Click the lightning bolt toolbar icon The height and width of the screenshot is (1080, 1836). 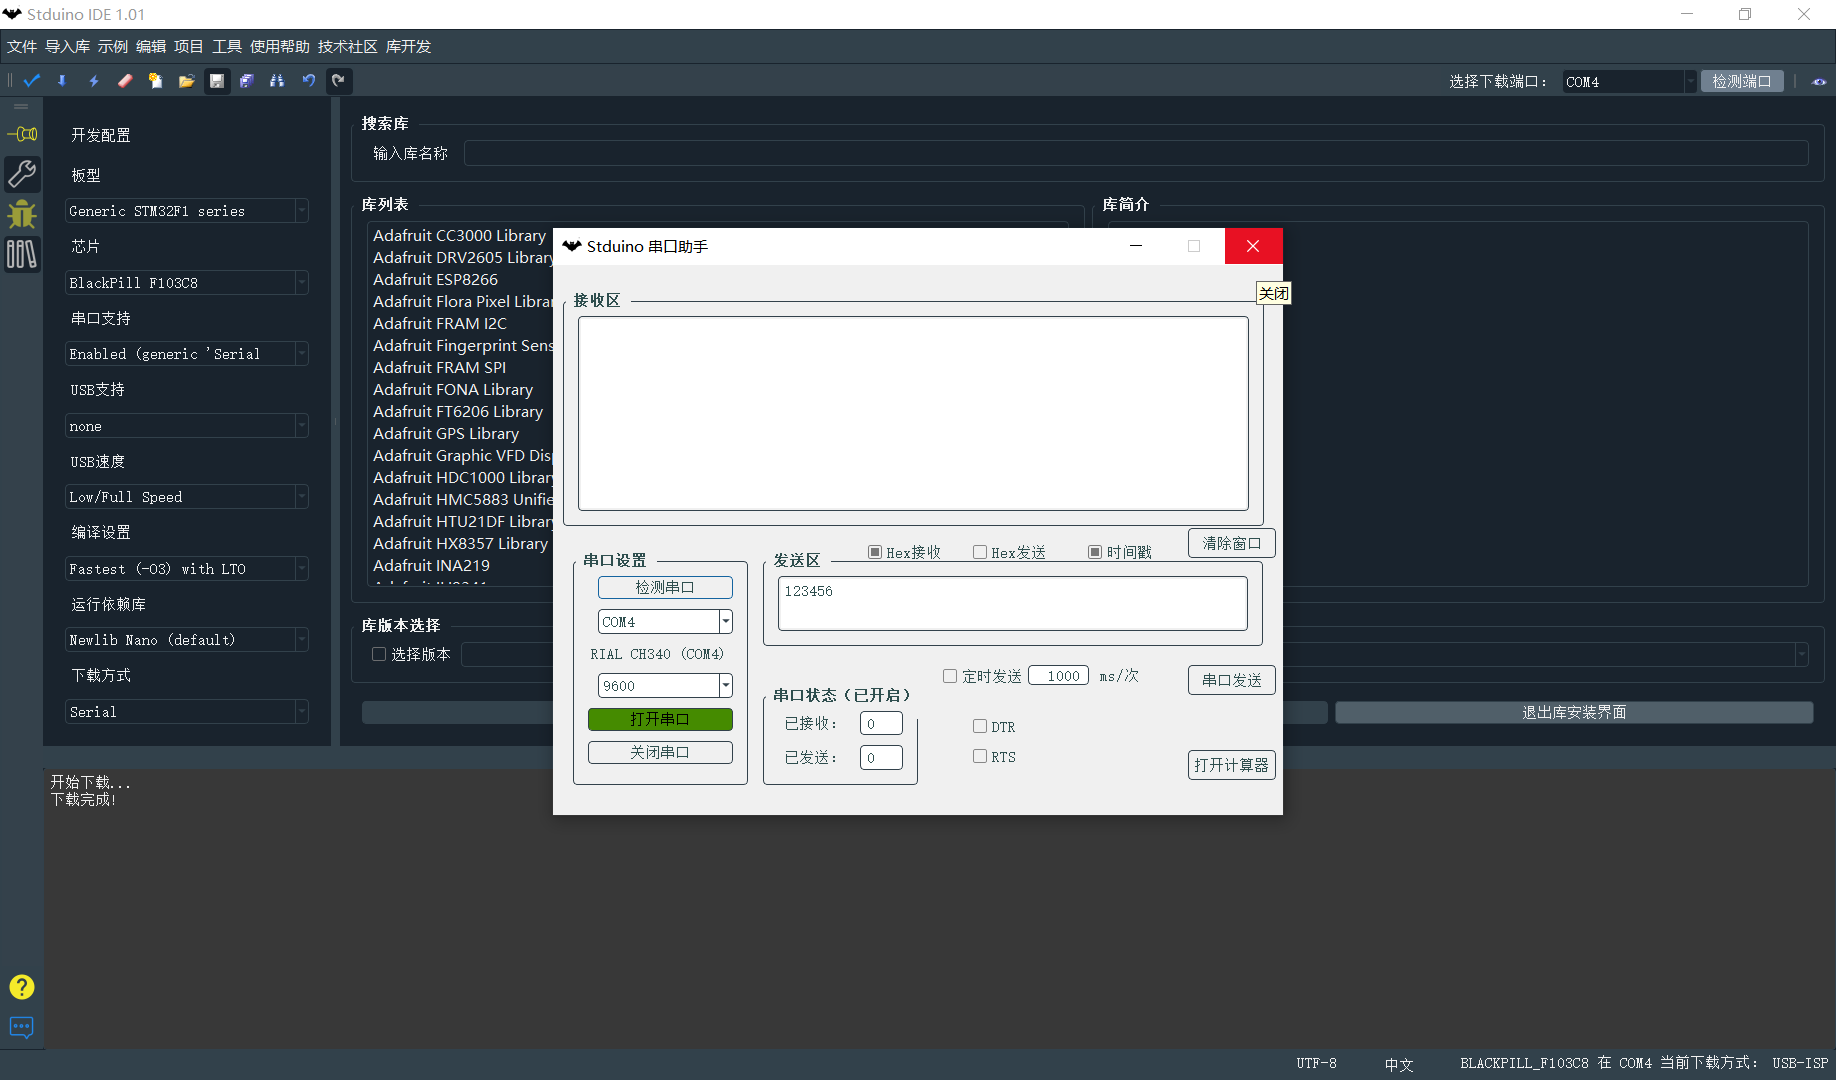tap(94, 81)
